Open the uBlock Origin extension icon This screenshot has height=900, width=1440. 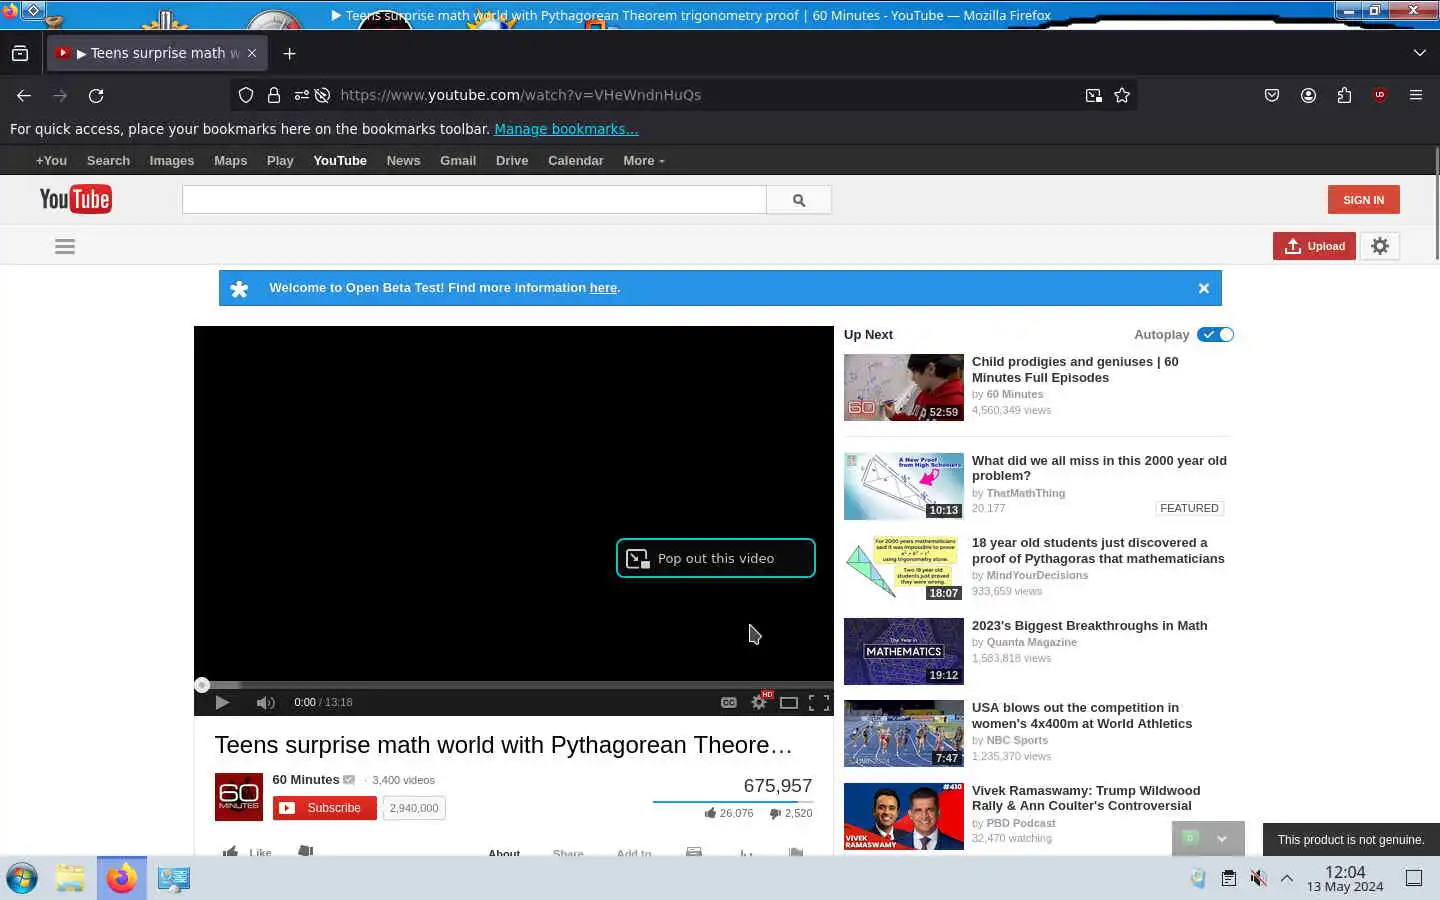coord(1380,95)
